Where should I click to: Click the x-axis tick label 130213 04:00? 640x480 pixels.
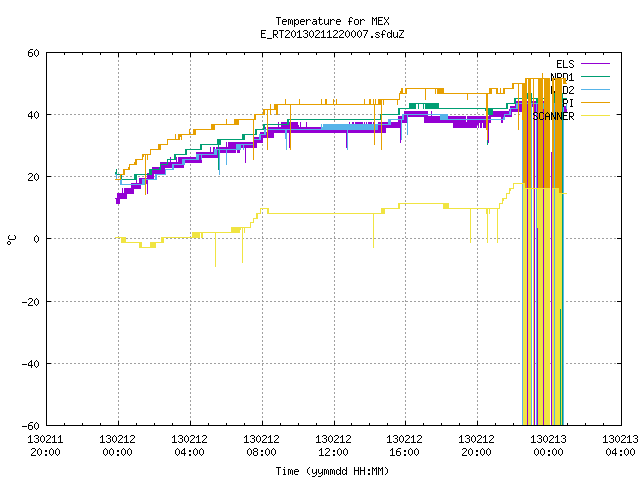pyautogui.click(x=620, y=446)
